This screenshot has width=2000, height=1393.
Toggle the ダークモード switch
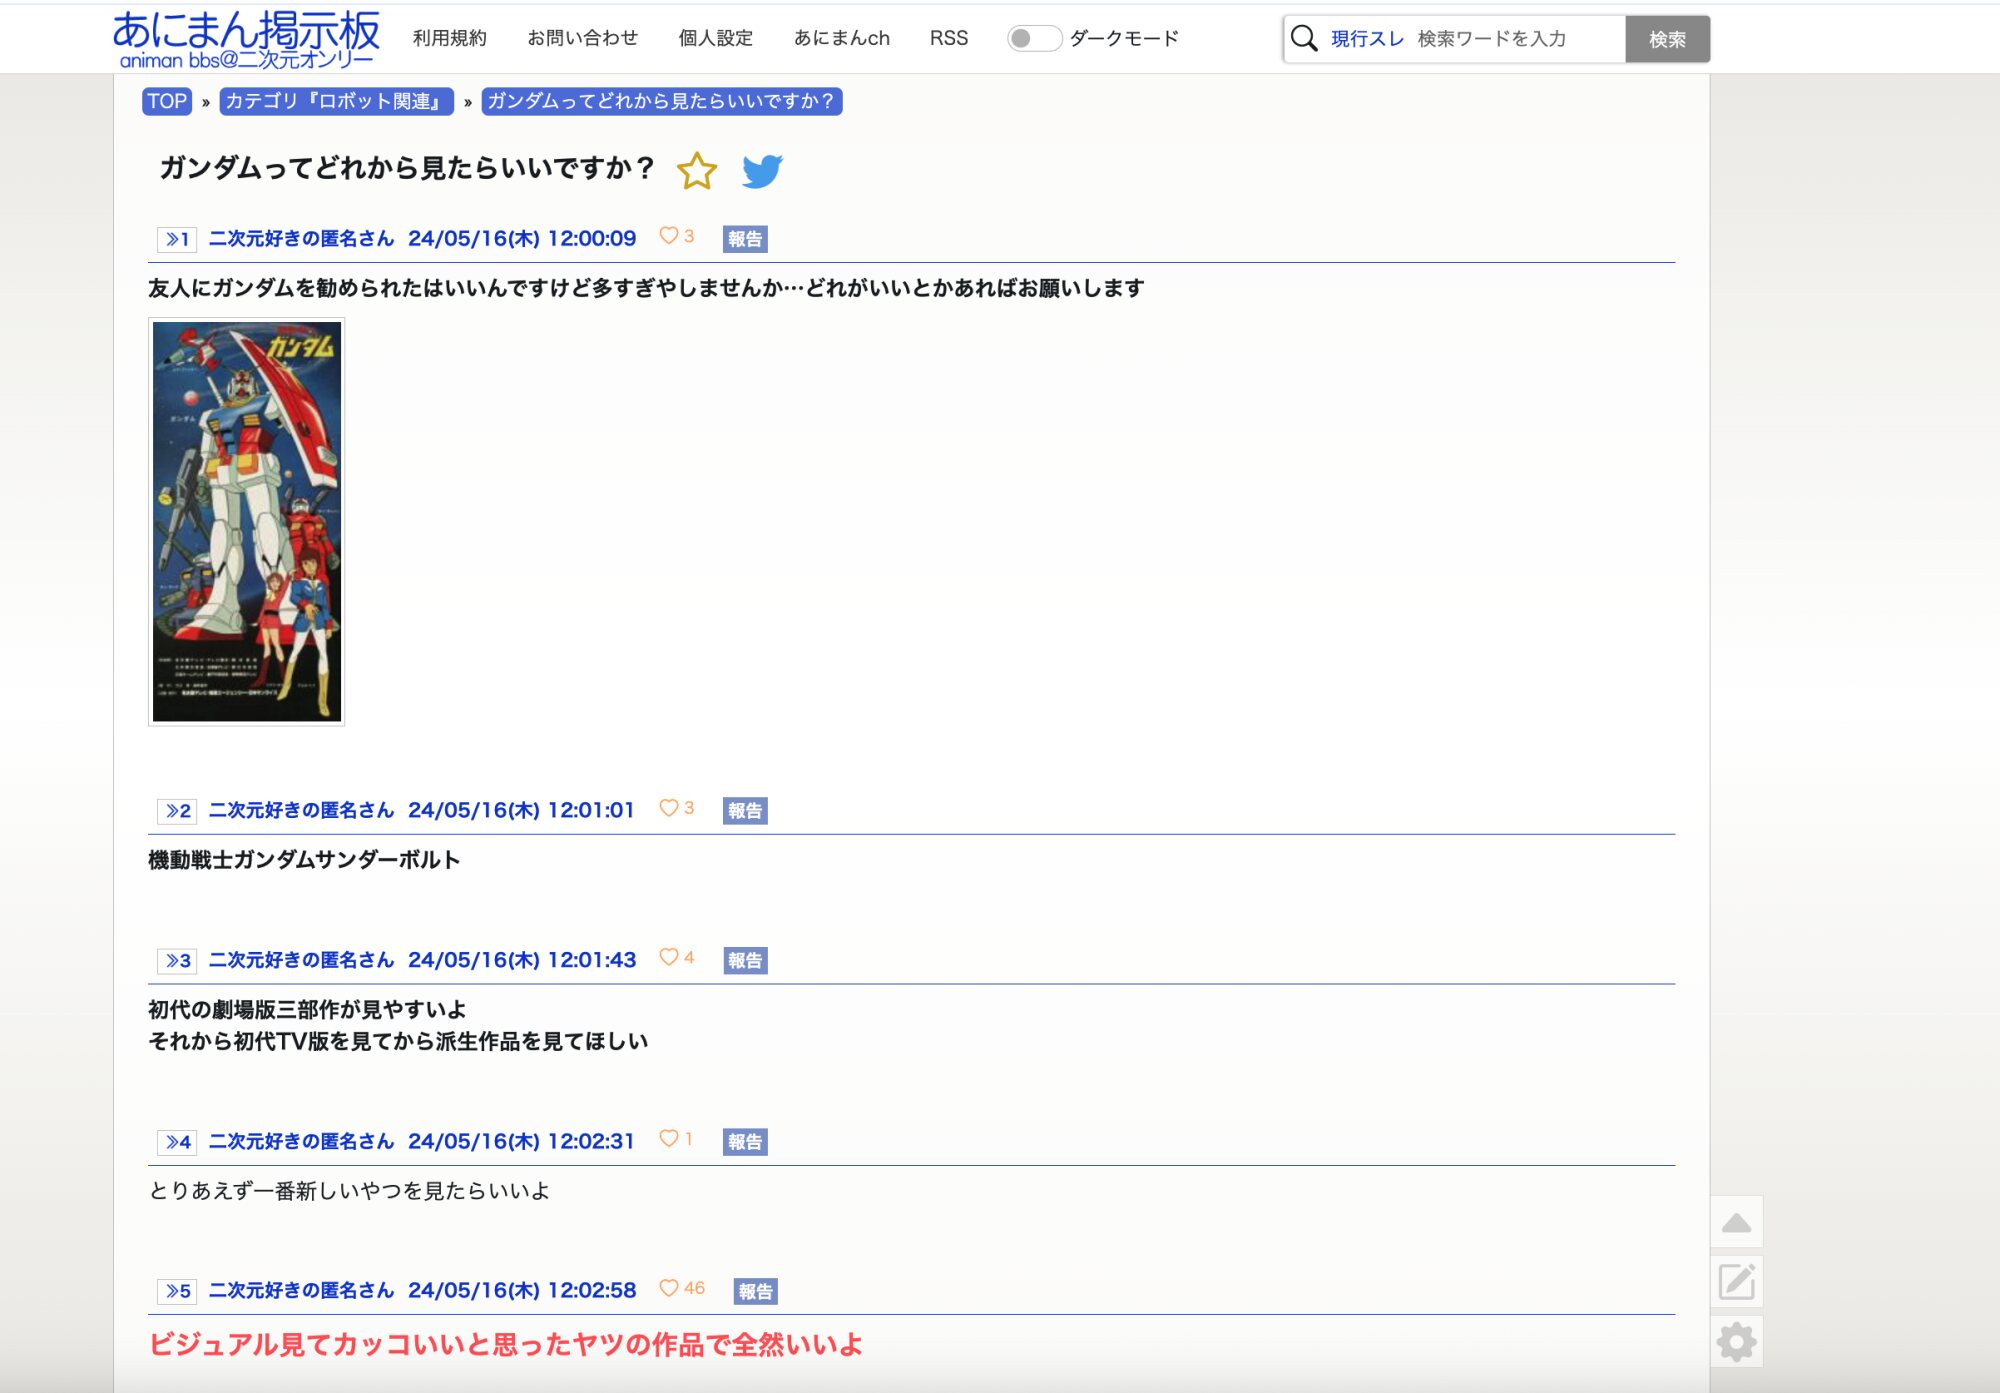point(1032,39)
